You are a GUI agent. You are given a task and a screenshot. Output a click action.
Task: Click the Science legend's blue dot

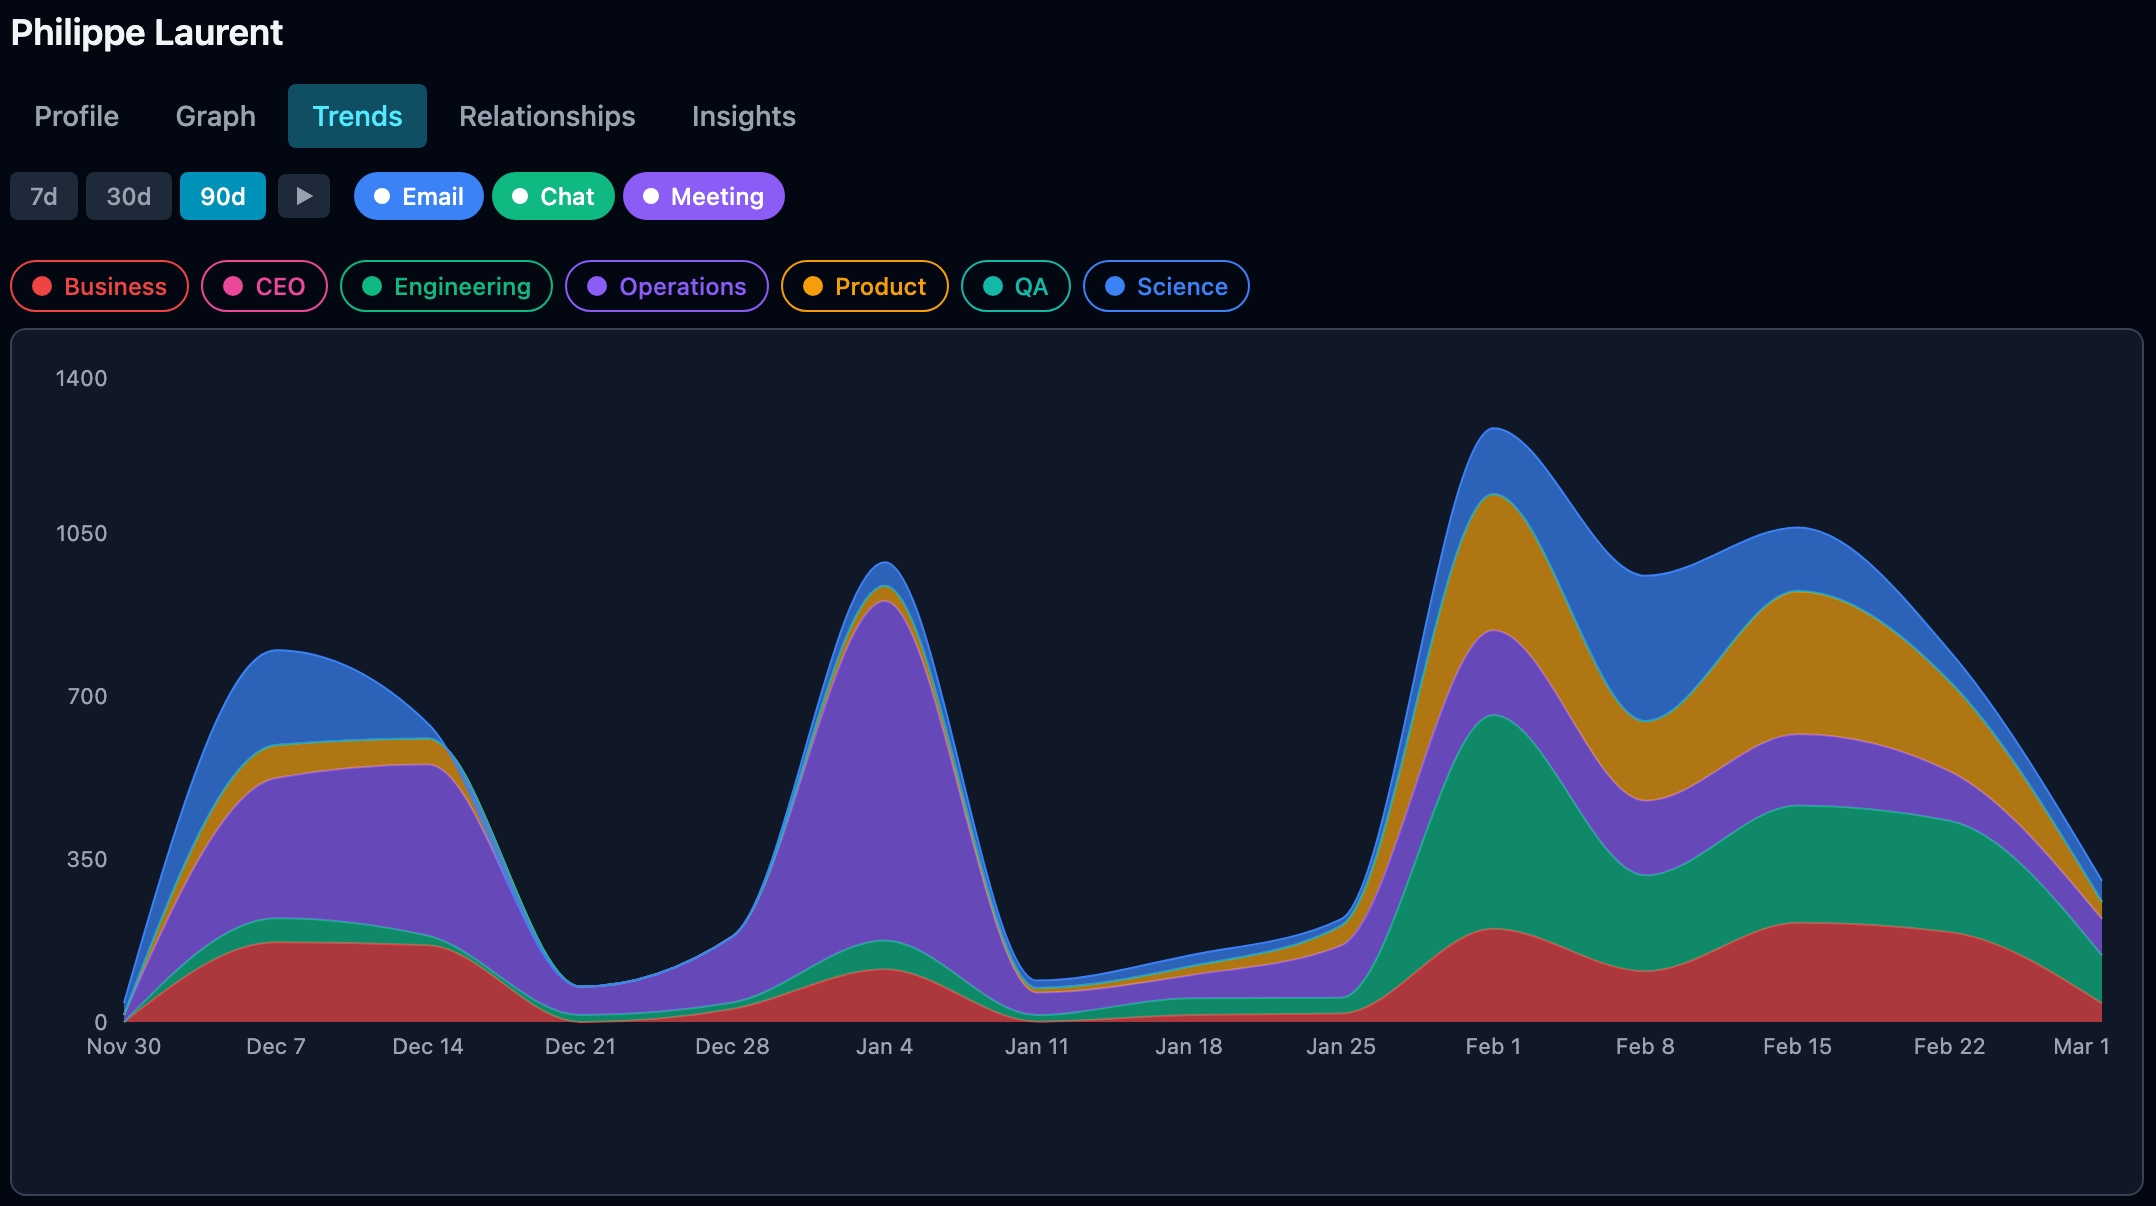tap(1114, 286)
